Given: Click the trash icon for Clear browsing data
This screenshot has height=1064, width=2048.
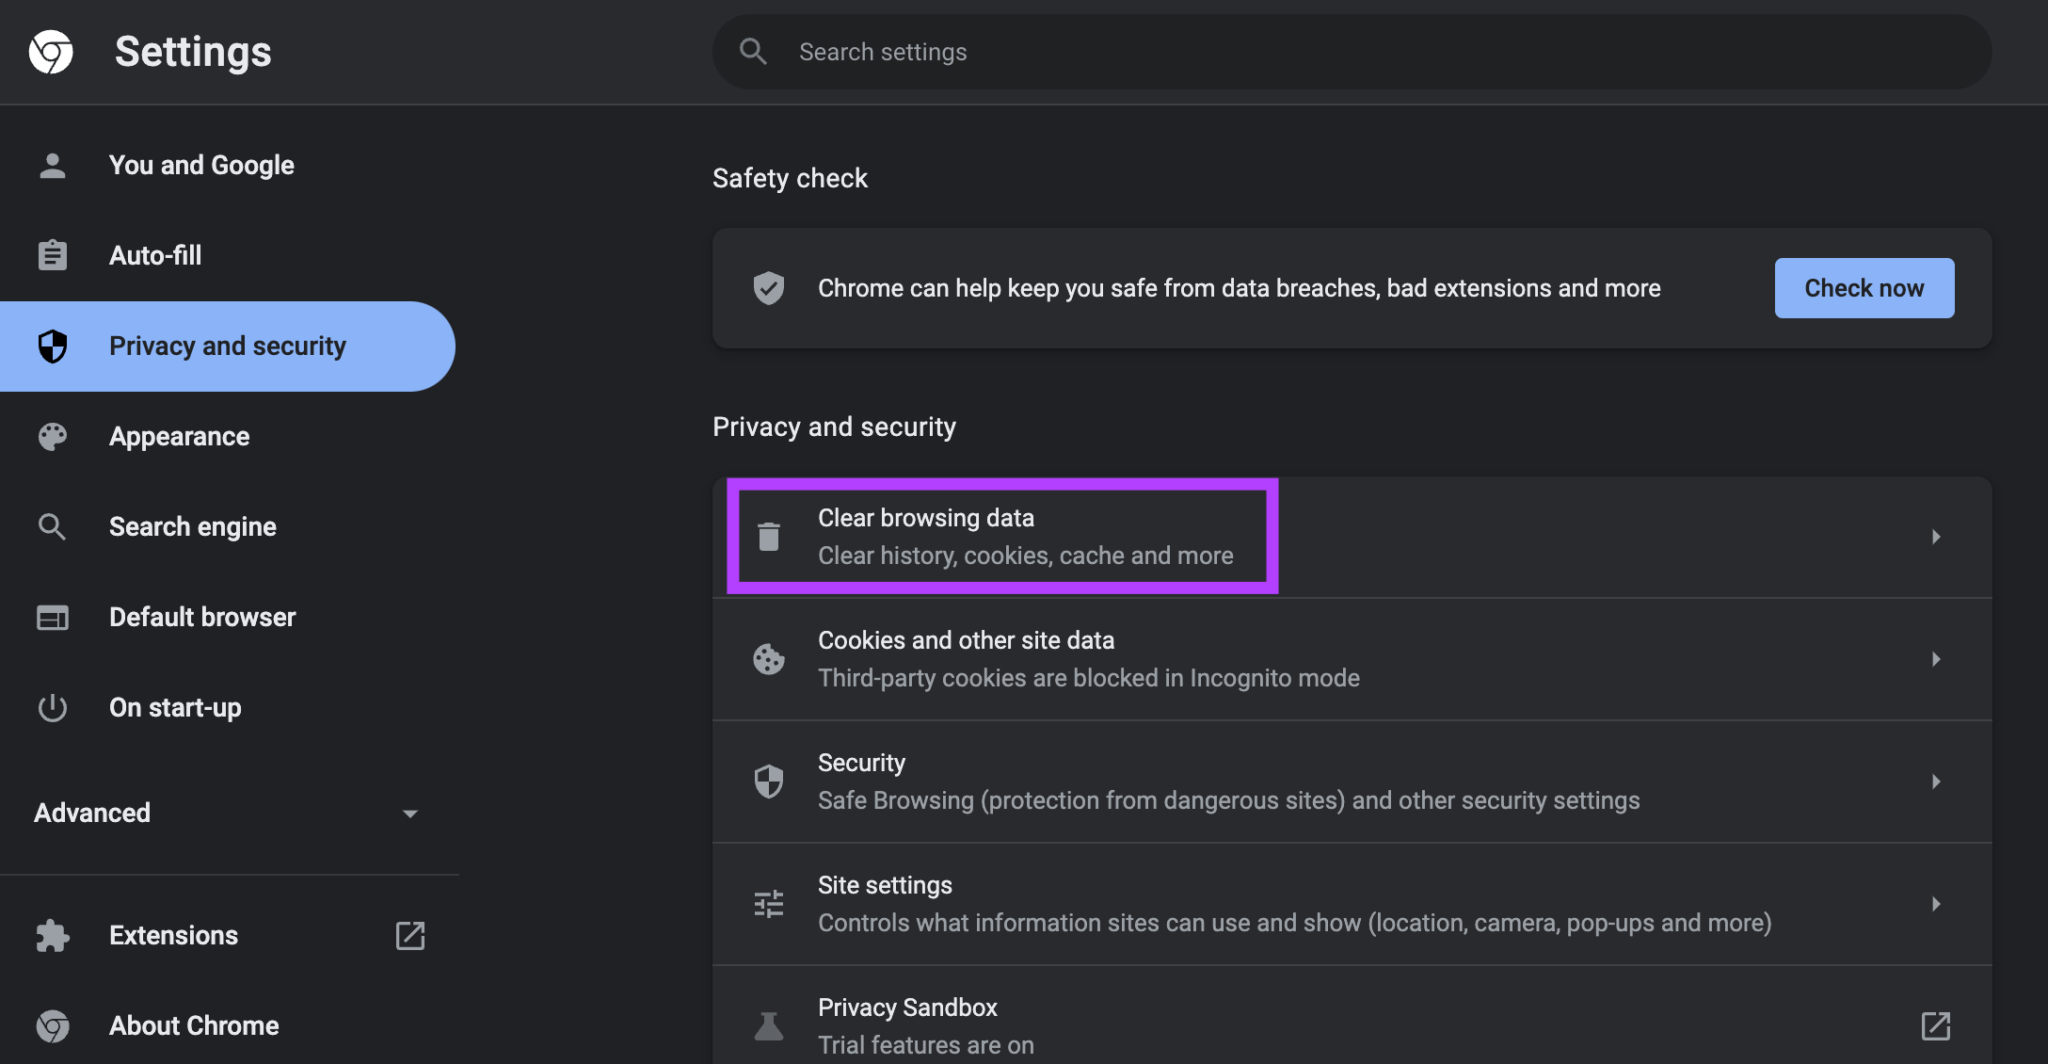Looking at the screenshot, I should pyautogui.click(x=768, y=537).
